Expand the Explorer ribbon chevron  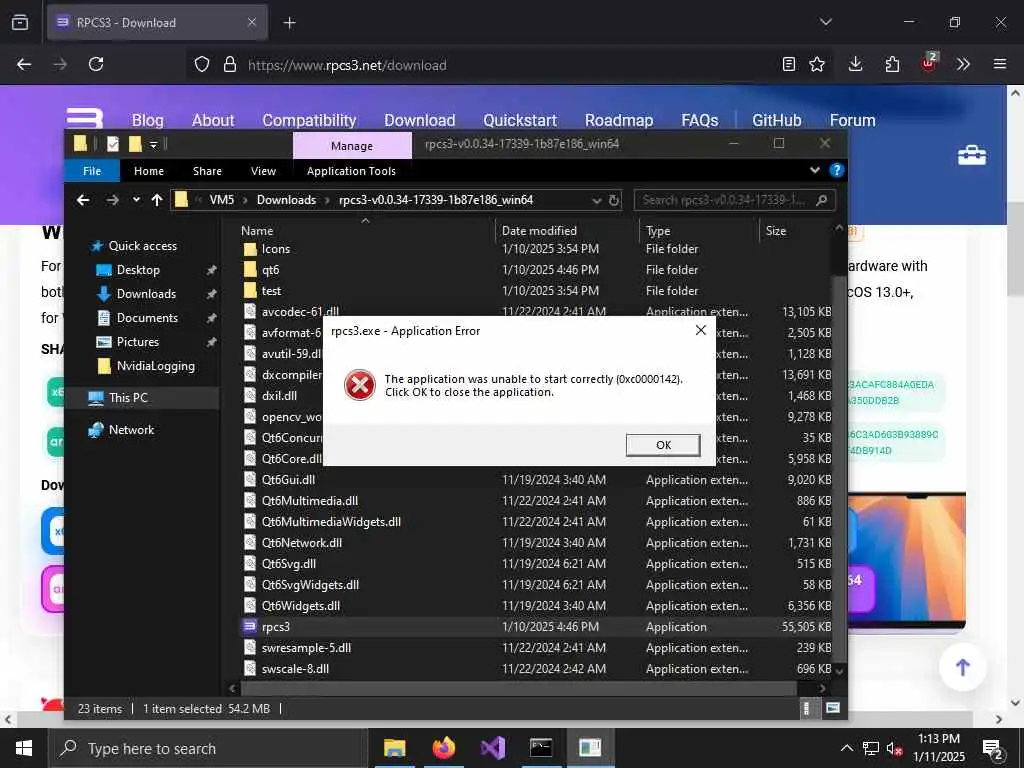tap(814, 170)
